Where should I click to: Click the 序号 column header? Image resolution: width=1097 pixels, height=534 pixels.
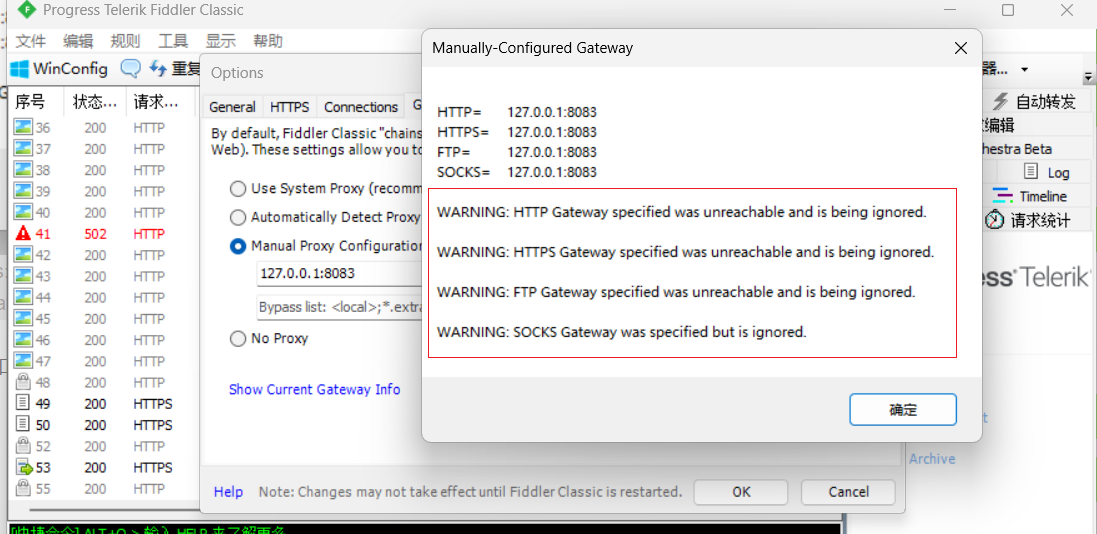[36, 103]
